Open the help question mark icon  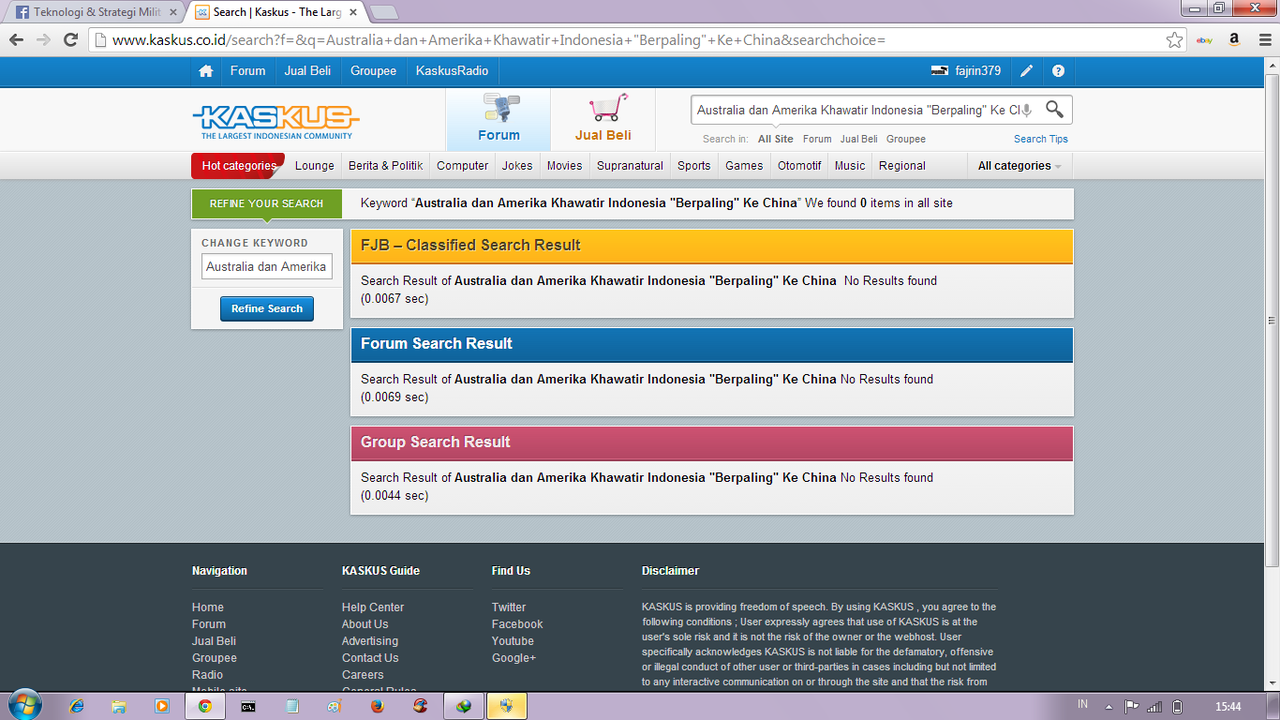point(1058,71)
